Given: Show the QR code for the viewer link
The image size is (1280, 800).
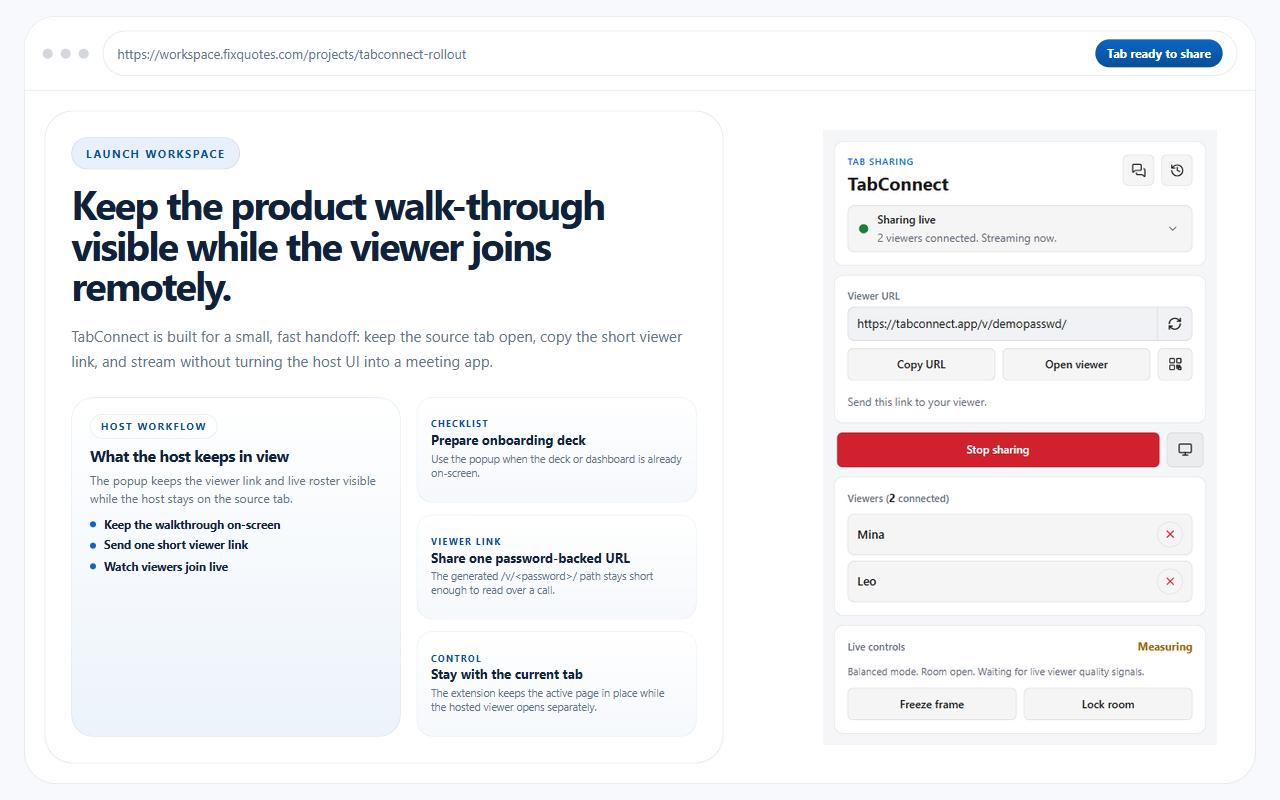Looking at the screenshot, I should click(x=1174, y=364).
